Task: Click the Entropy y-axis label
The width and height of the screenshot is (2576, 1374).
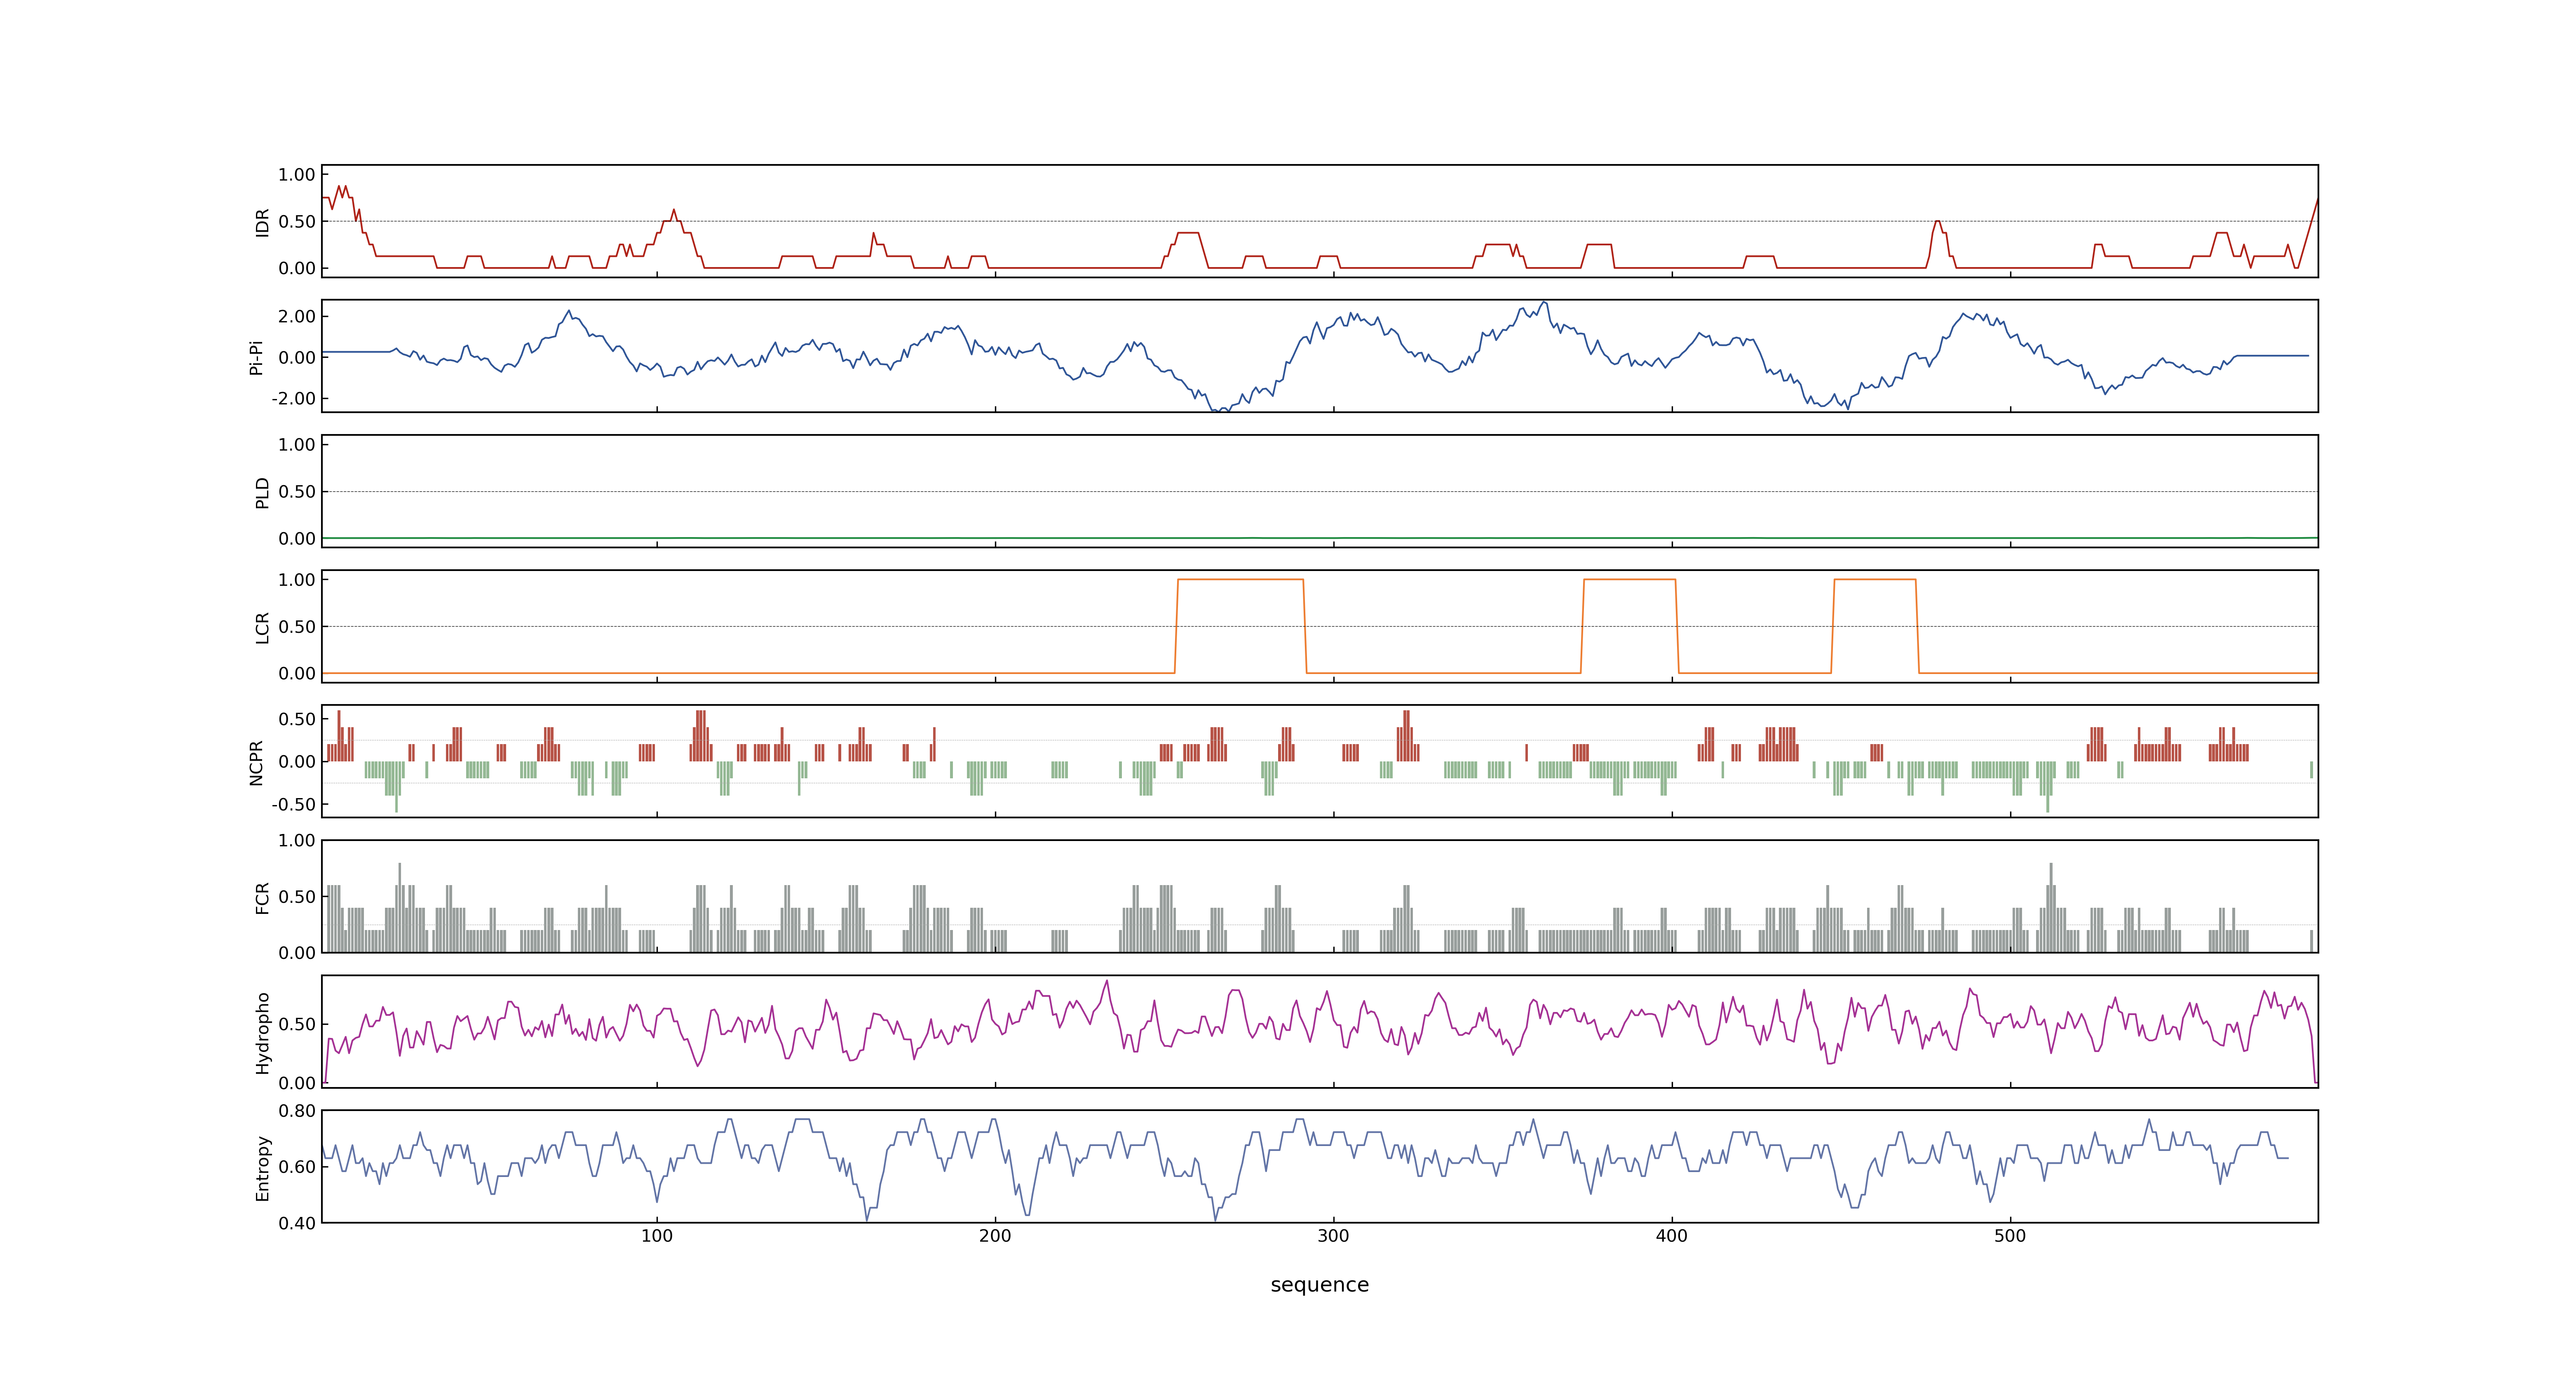Action: (x=262, y=1167)
